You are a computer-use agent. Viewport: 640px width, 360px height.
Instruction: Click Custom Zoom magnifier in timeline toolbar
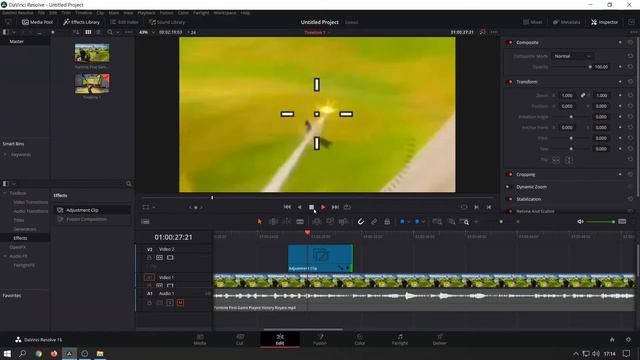pyautogui.click(x=465, y=222)
